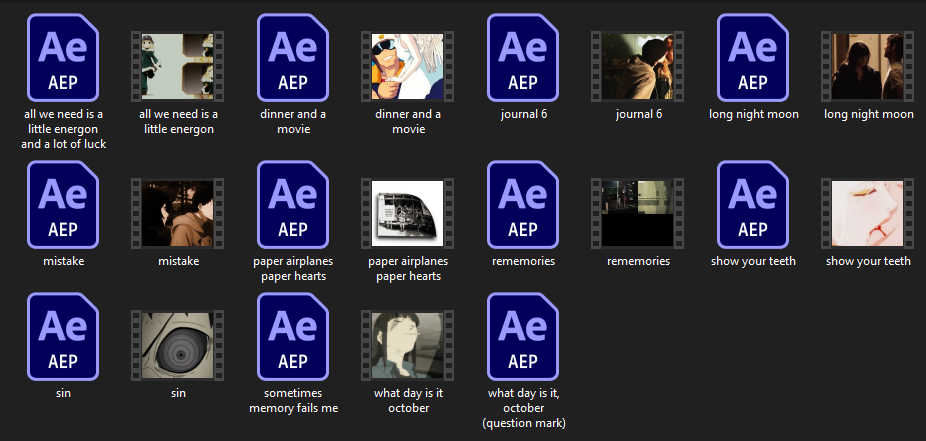Select 'all we need is a little energon' video thumbnail
The image size is (926, 441).
[x=178, y=66]
